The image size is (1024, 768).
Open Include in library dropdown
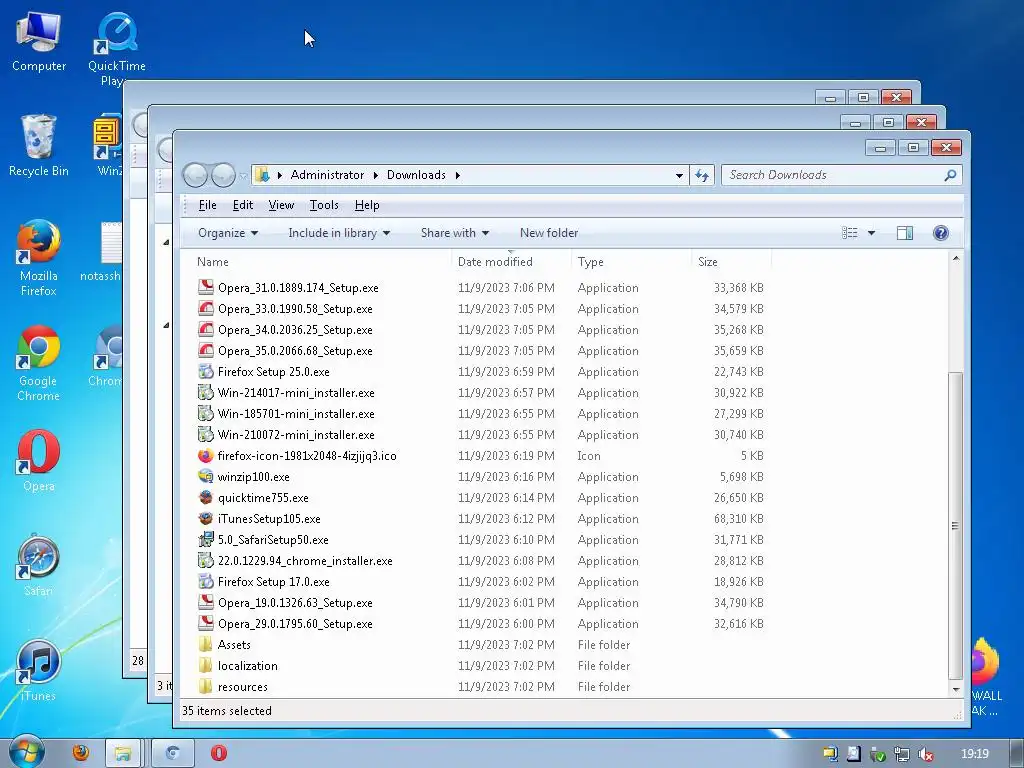(x=339, y=233)
